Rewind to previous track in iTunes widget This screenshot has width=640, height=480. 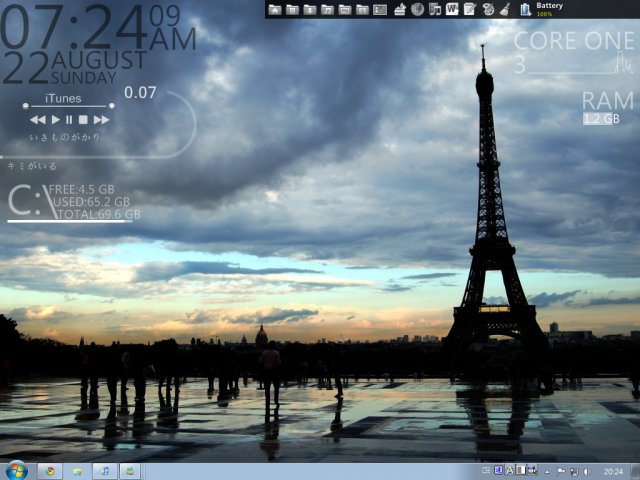click(38, 120)
